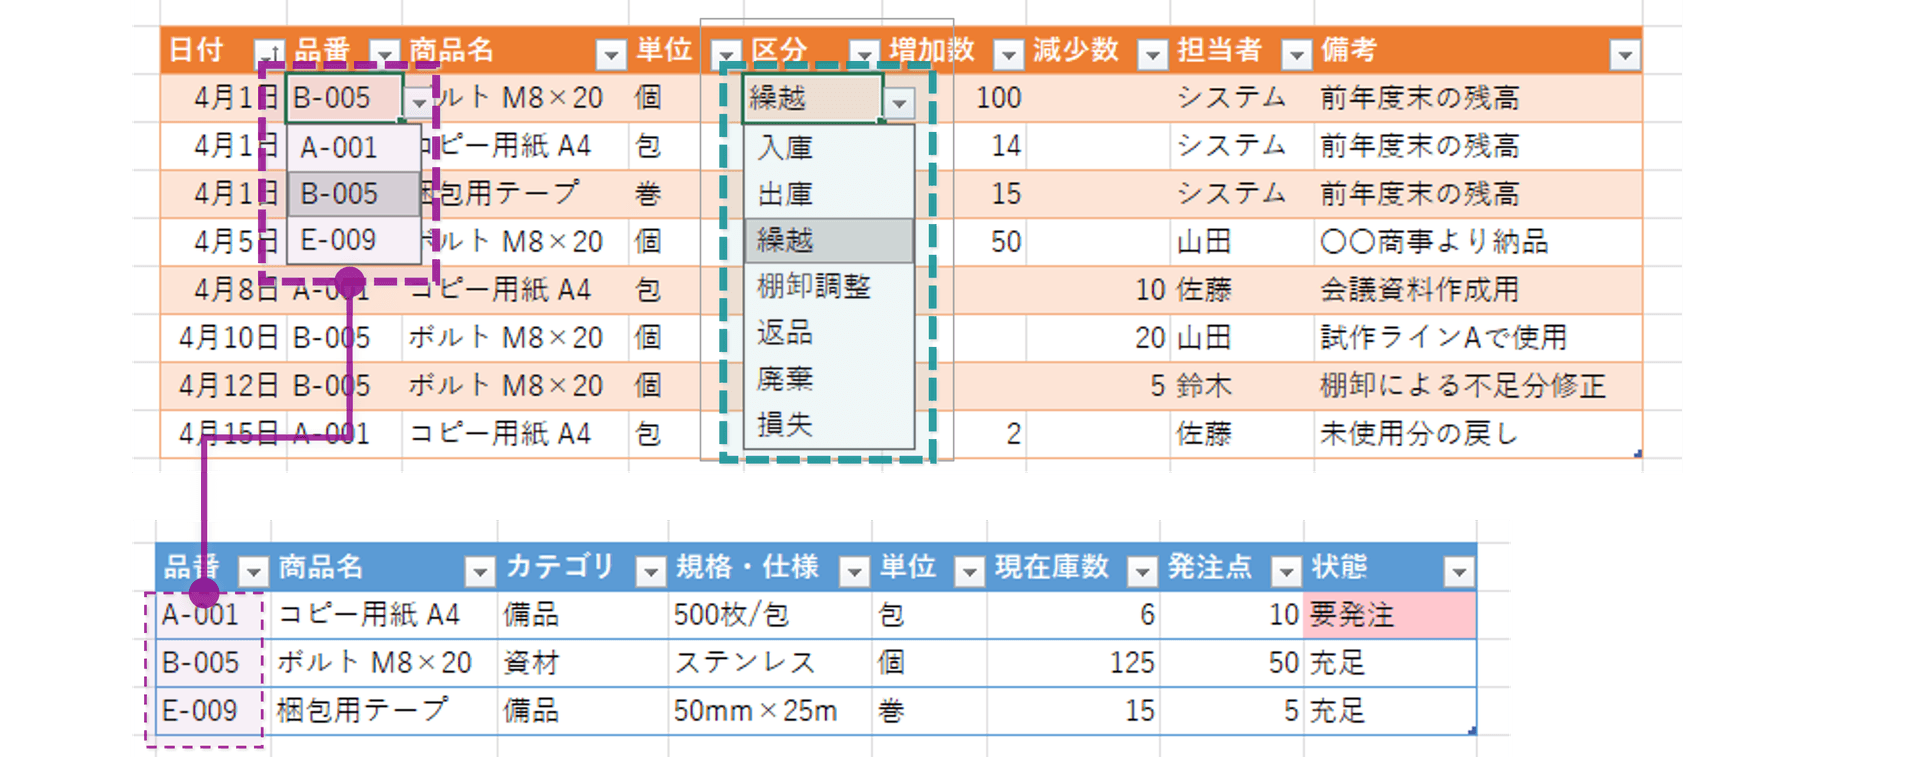Select 入庫 in the 区分 list
This screenshot has height=757, width=1920.
pos(829,148)
